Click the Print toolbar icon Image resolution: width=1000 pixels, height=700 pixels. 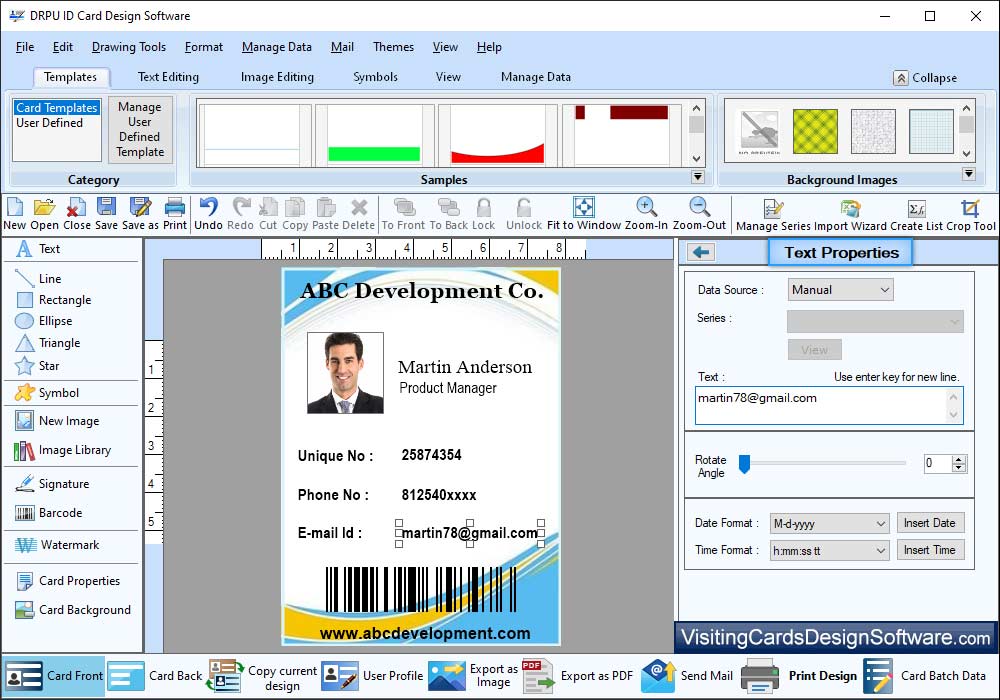[x=175, y=214]
